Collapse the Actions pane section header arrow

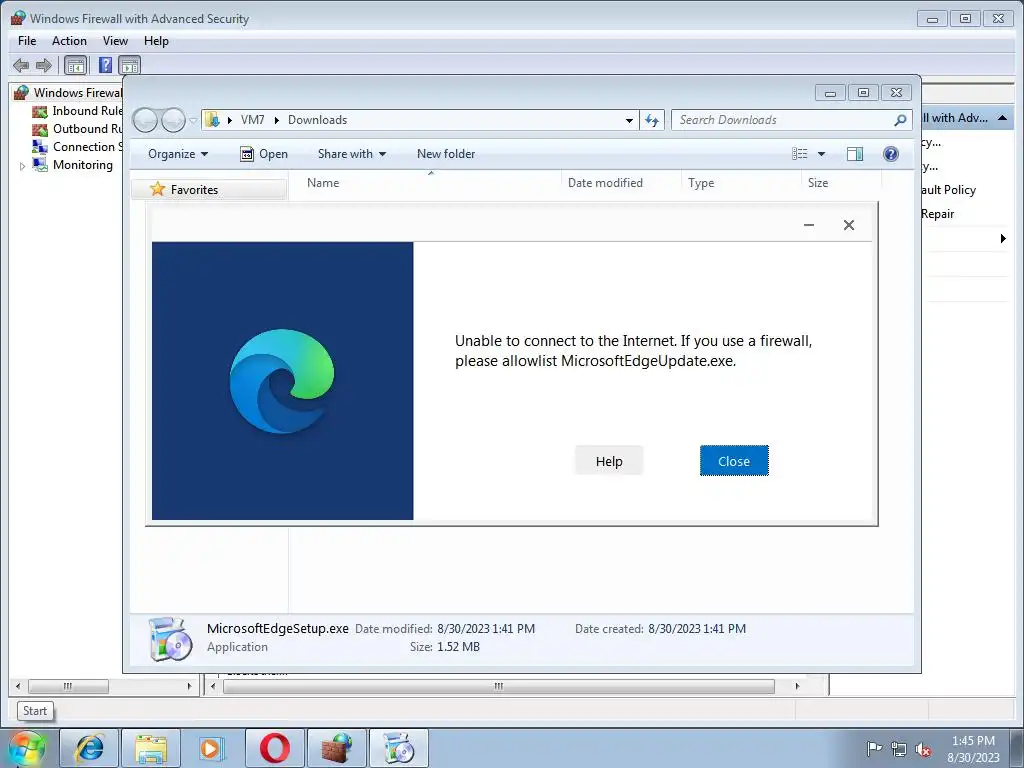pos(1002,118)
